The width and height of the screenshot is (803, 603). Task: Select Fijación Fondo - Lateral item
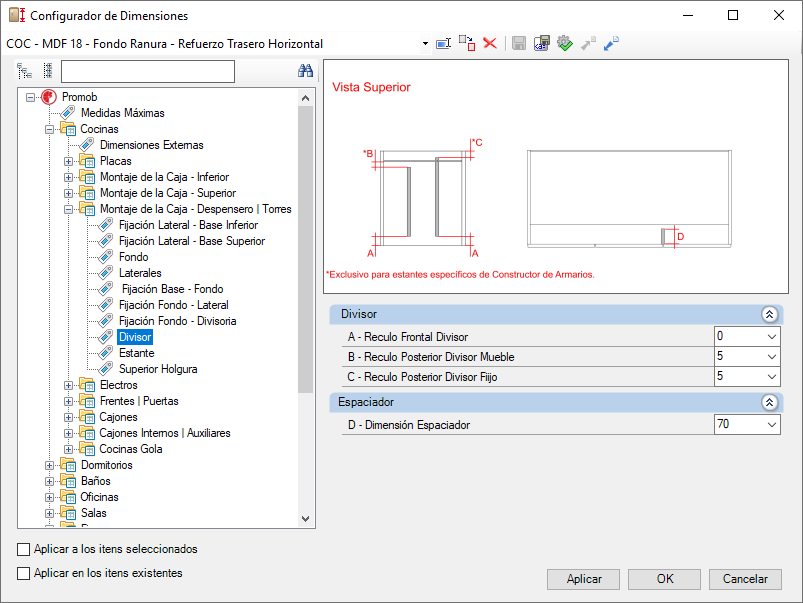[x=174, y=305]
